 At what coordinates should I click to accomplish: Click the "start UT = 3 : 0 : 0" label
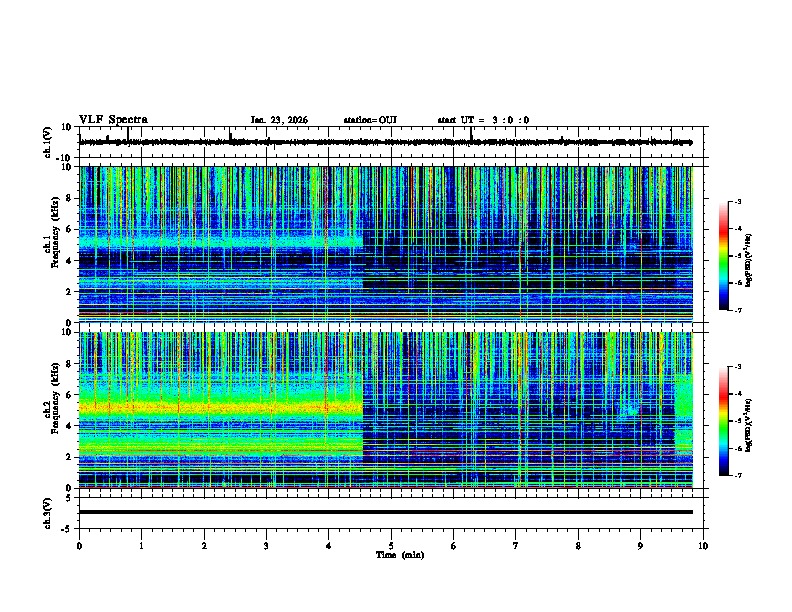click(483, 120)
